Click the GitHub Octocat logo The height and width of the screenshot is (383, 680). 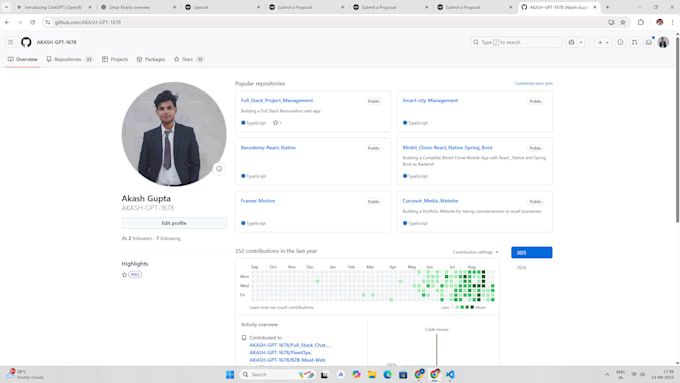tap(26, 42)
